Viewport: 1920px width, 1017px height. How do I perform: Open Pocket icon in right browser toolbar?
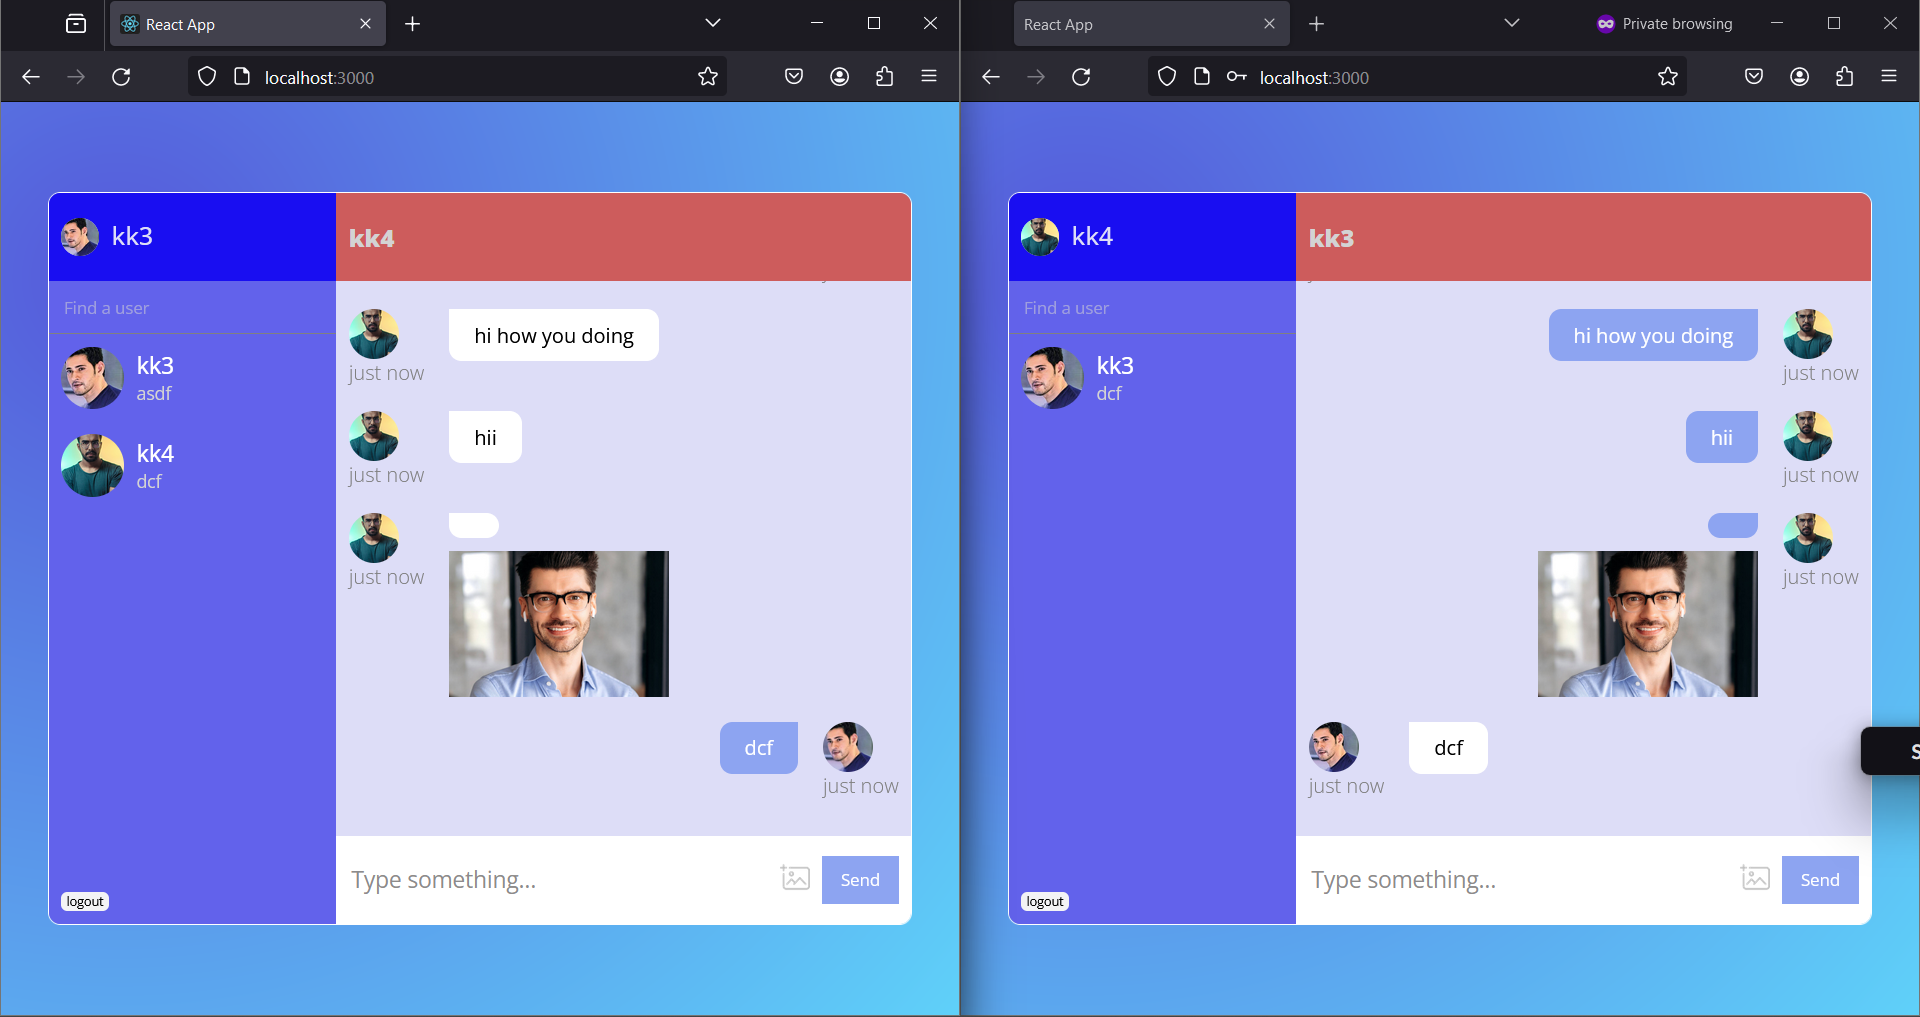tap(1754, 77)
